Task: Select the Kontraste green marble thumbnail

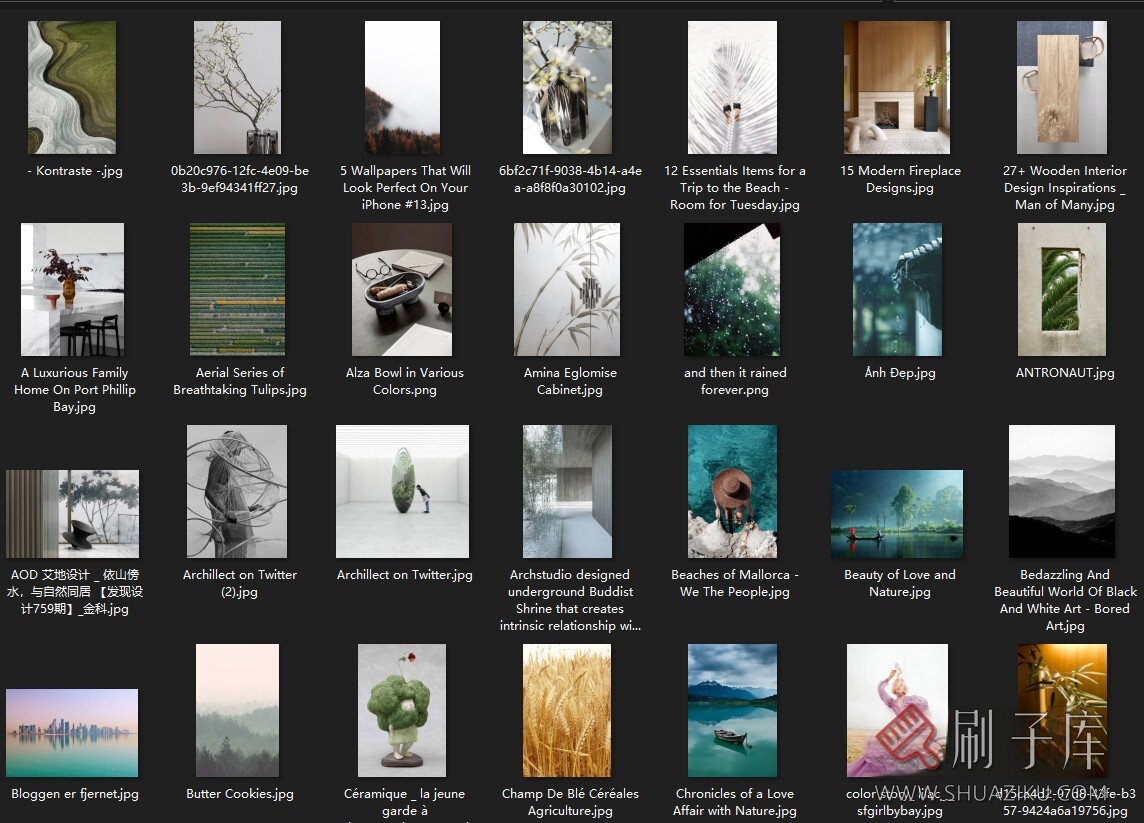Action: pyautogui.click(x=72, y=88)
